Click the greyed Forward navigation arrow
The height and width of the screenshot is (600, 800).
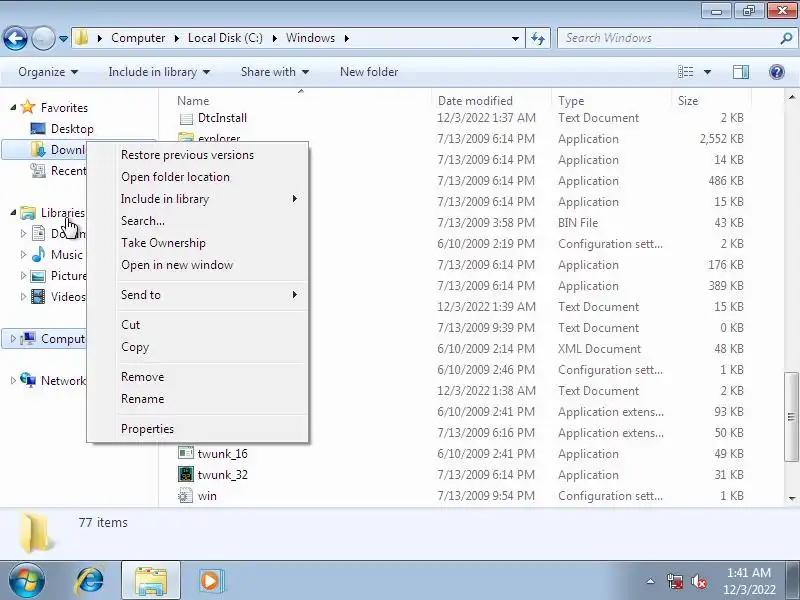(43, 38)
